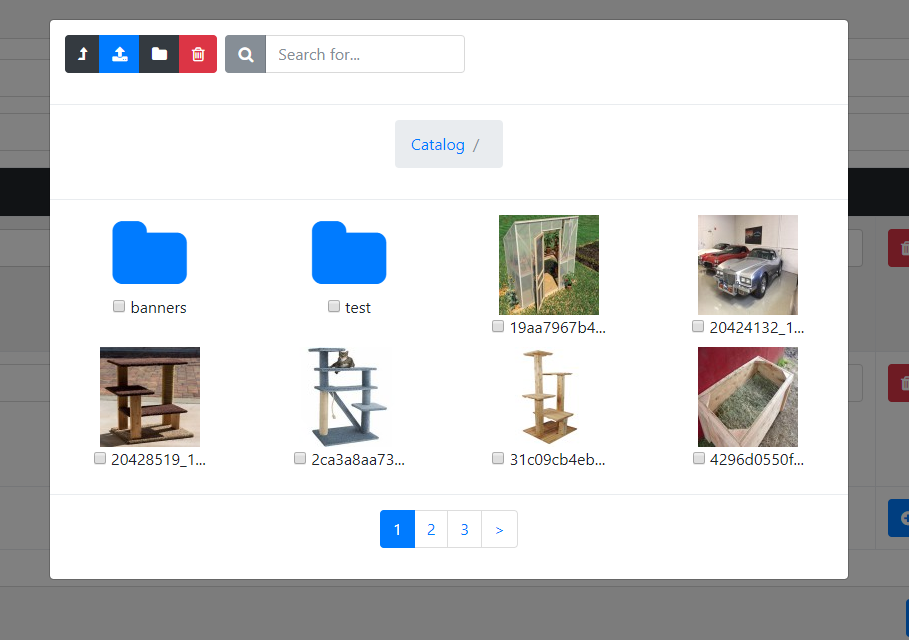The width and height of the screenshot is (909, 640).
Task: Select the greenhouse thumbnail image
Action: click(549, 265)
